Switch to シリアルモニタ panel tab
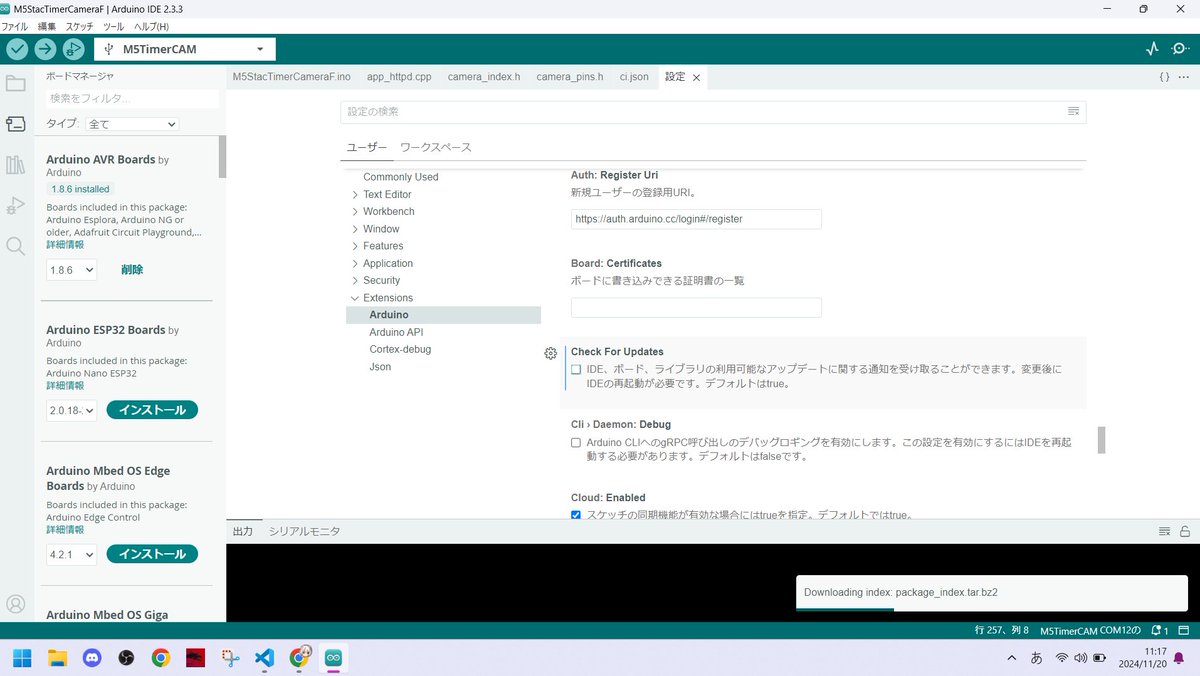Image resolution: width=1200 pixels, height=676 pixels. pyautogui.click(x=304, y=531)
